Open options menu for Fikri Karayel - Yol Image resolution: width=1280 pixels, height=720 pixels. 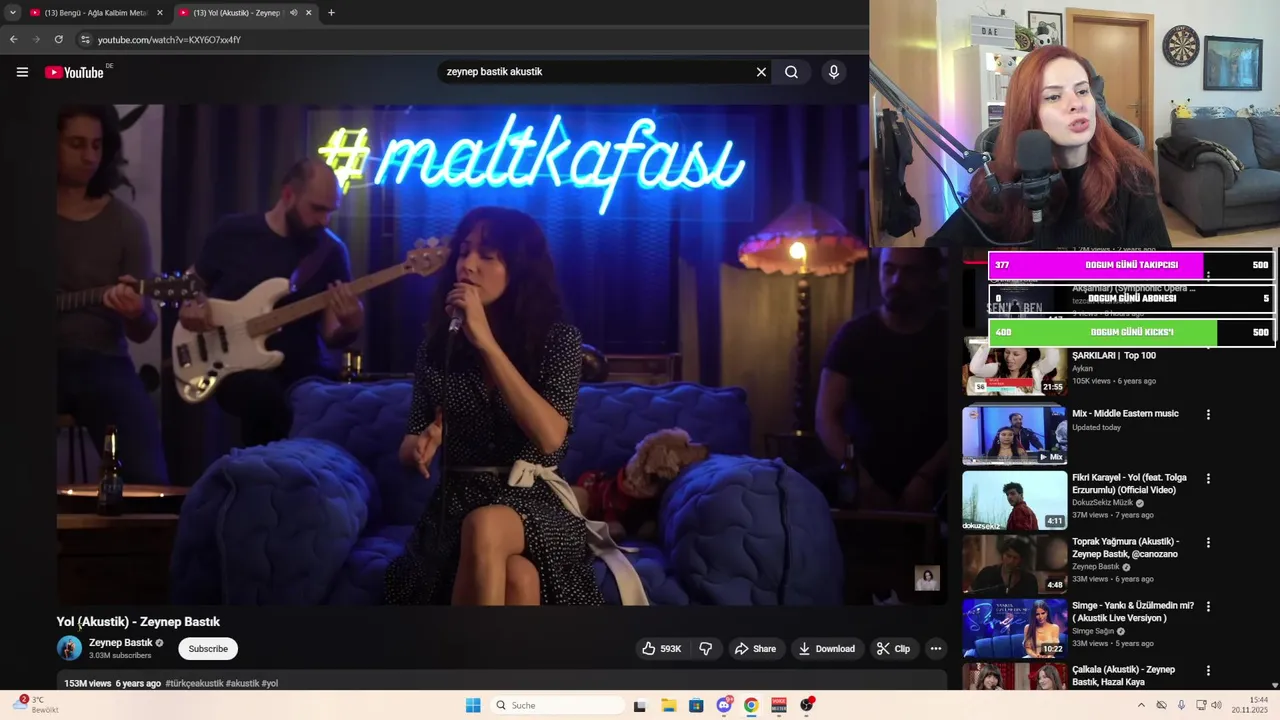[1208, 478]
